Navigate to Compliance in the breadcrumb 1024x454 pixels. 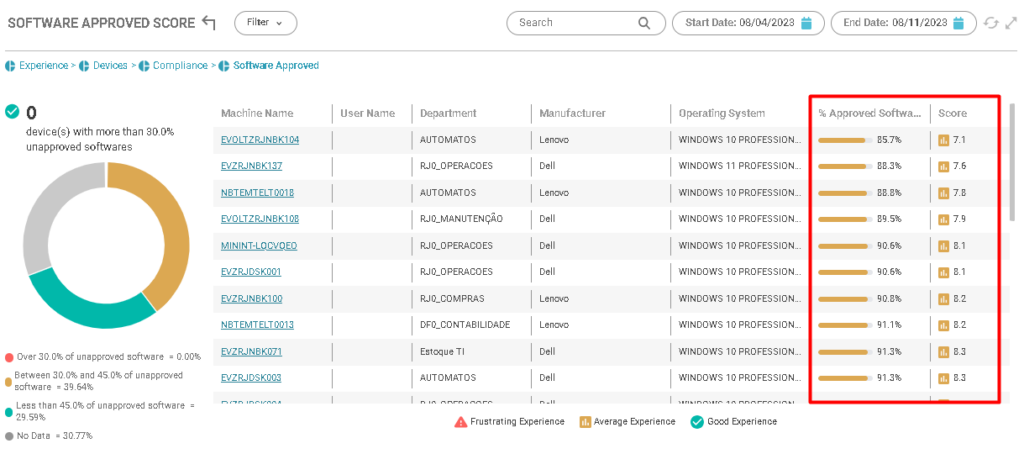point(179,66)
